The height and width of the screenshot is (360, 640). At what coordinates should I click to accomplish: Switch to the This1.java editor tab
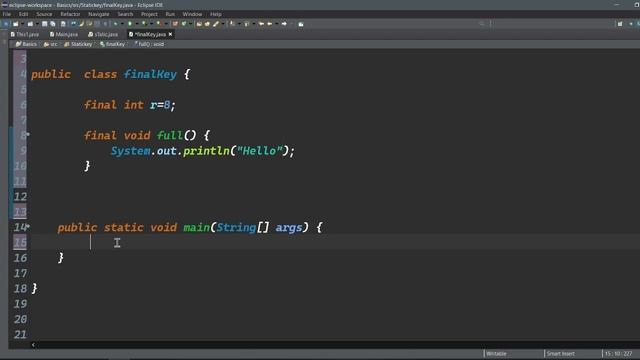click(x=25, y=34)
